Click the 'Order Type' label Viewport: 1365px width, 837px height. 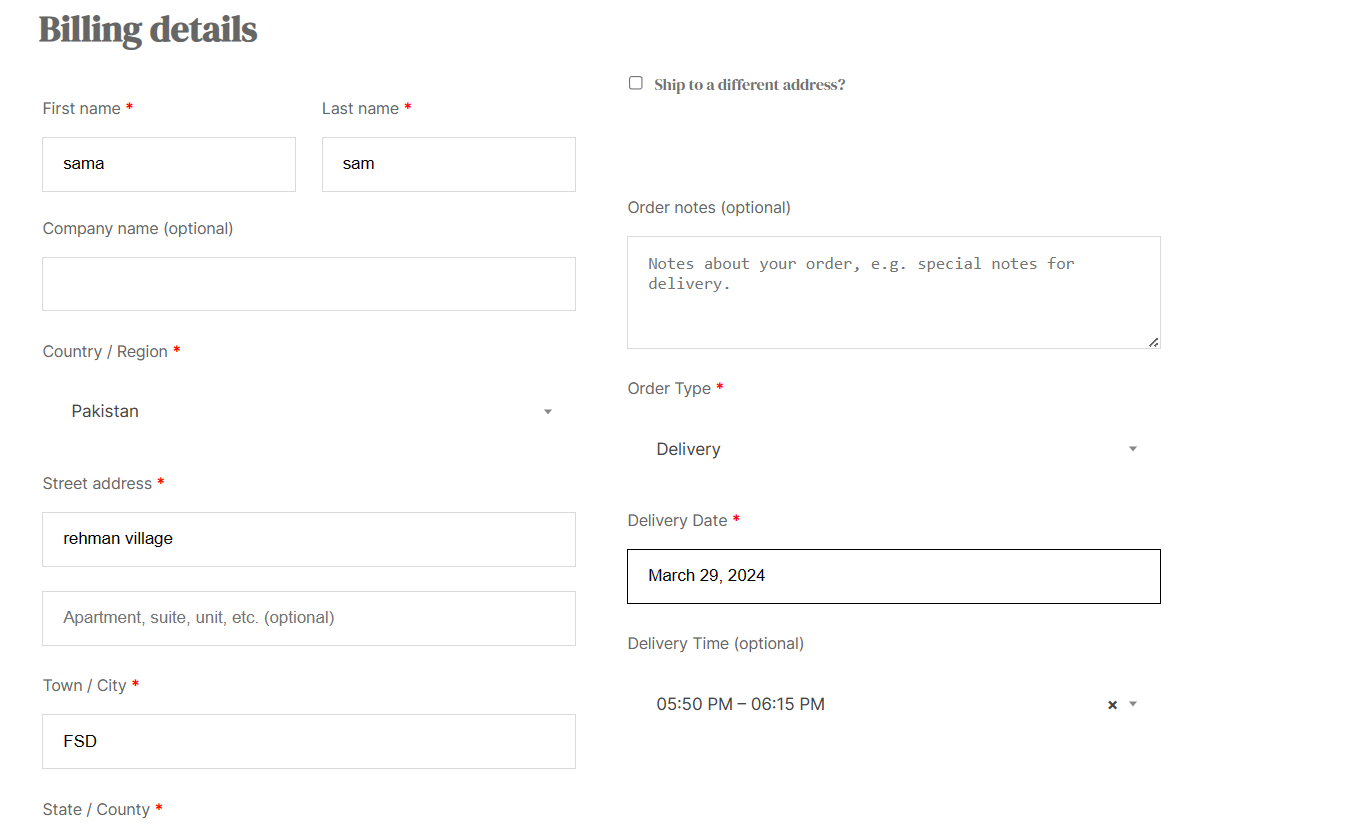(x=669, y=388)
